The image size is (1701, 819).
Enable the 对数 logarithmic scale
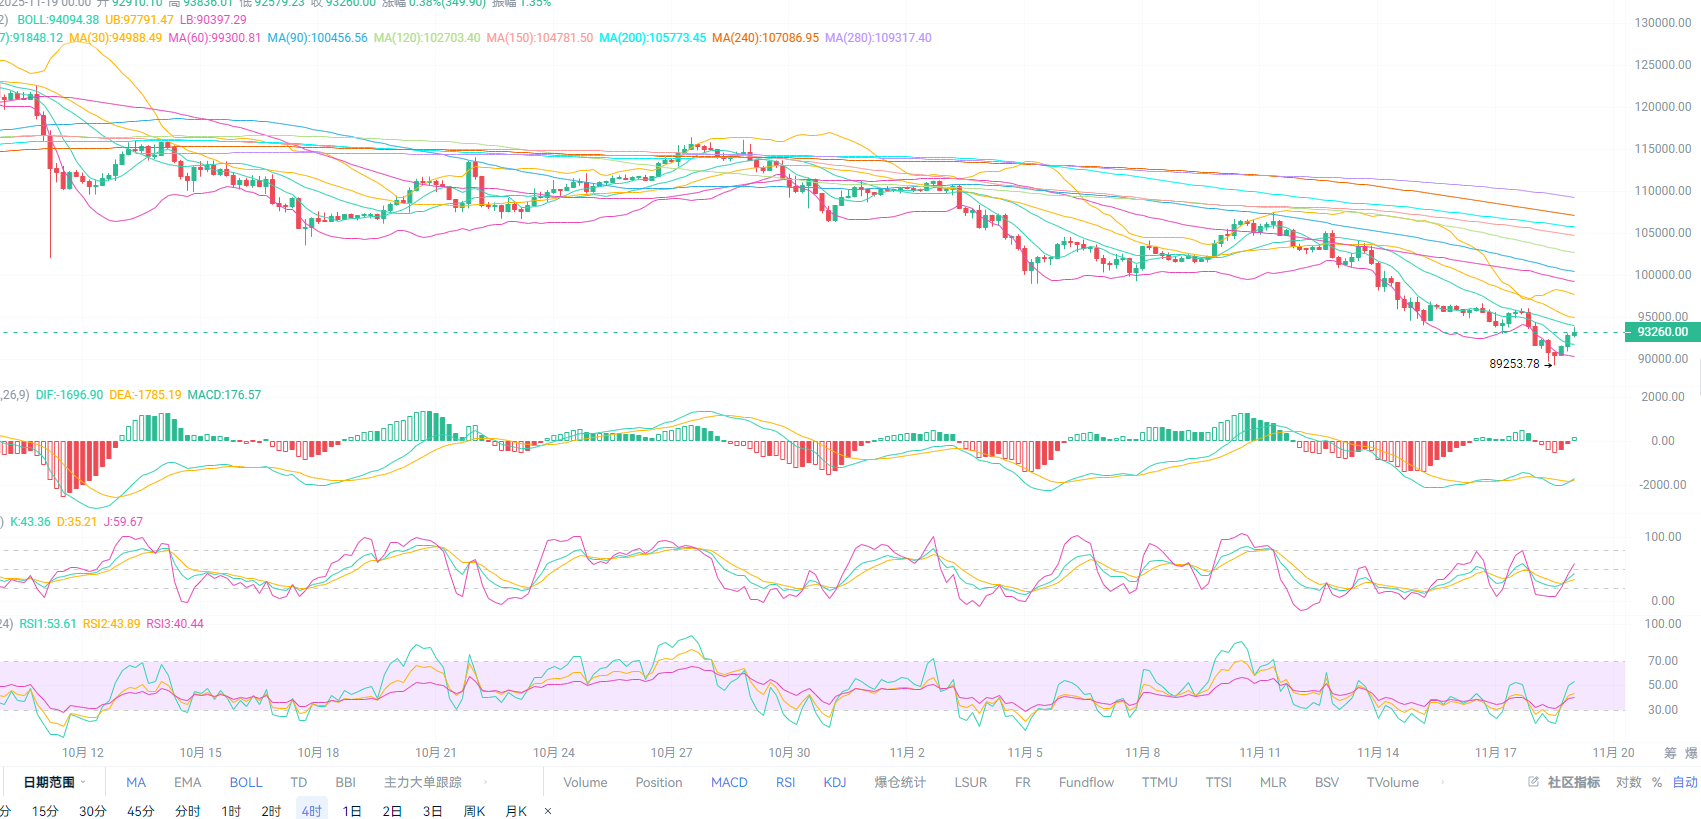(x=1629, y=782)
